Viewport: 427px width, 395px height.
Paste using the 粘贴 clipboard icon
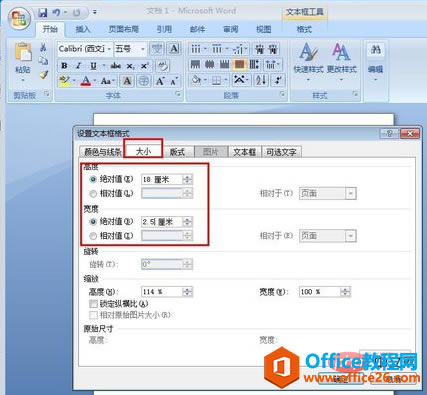pos(23,53)
